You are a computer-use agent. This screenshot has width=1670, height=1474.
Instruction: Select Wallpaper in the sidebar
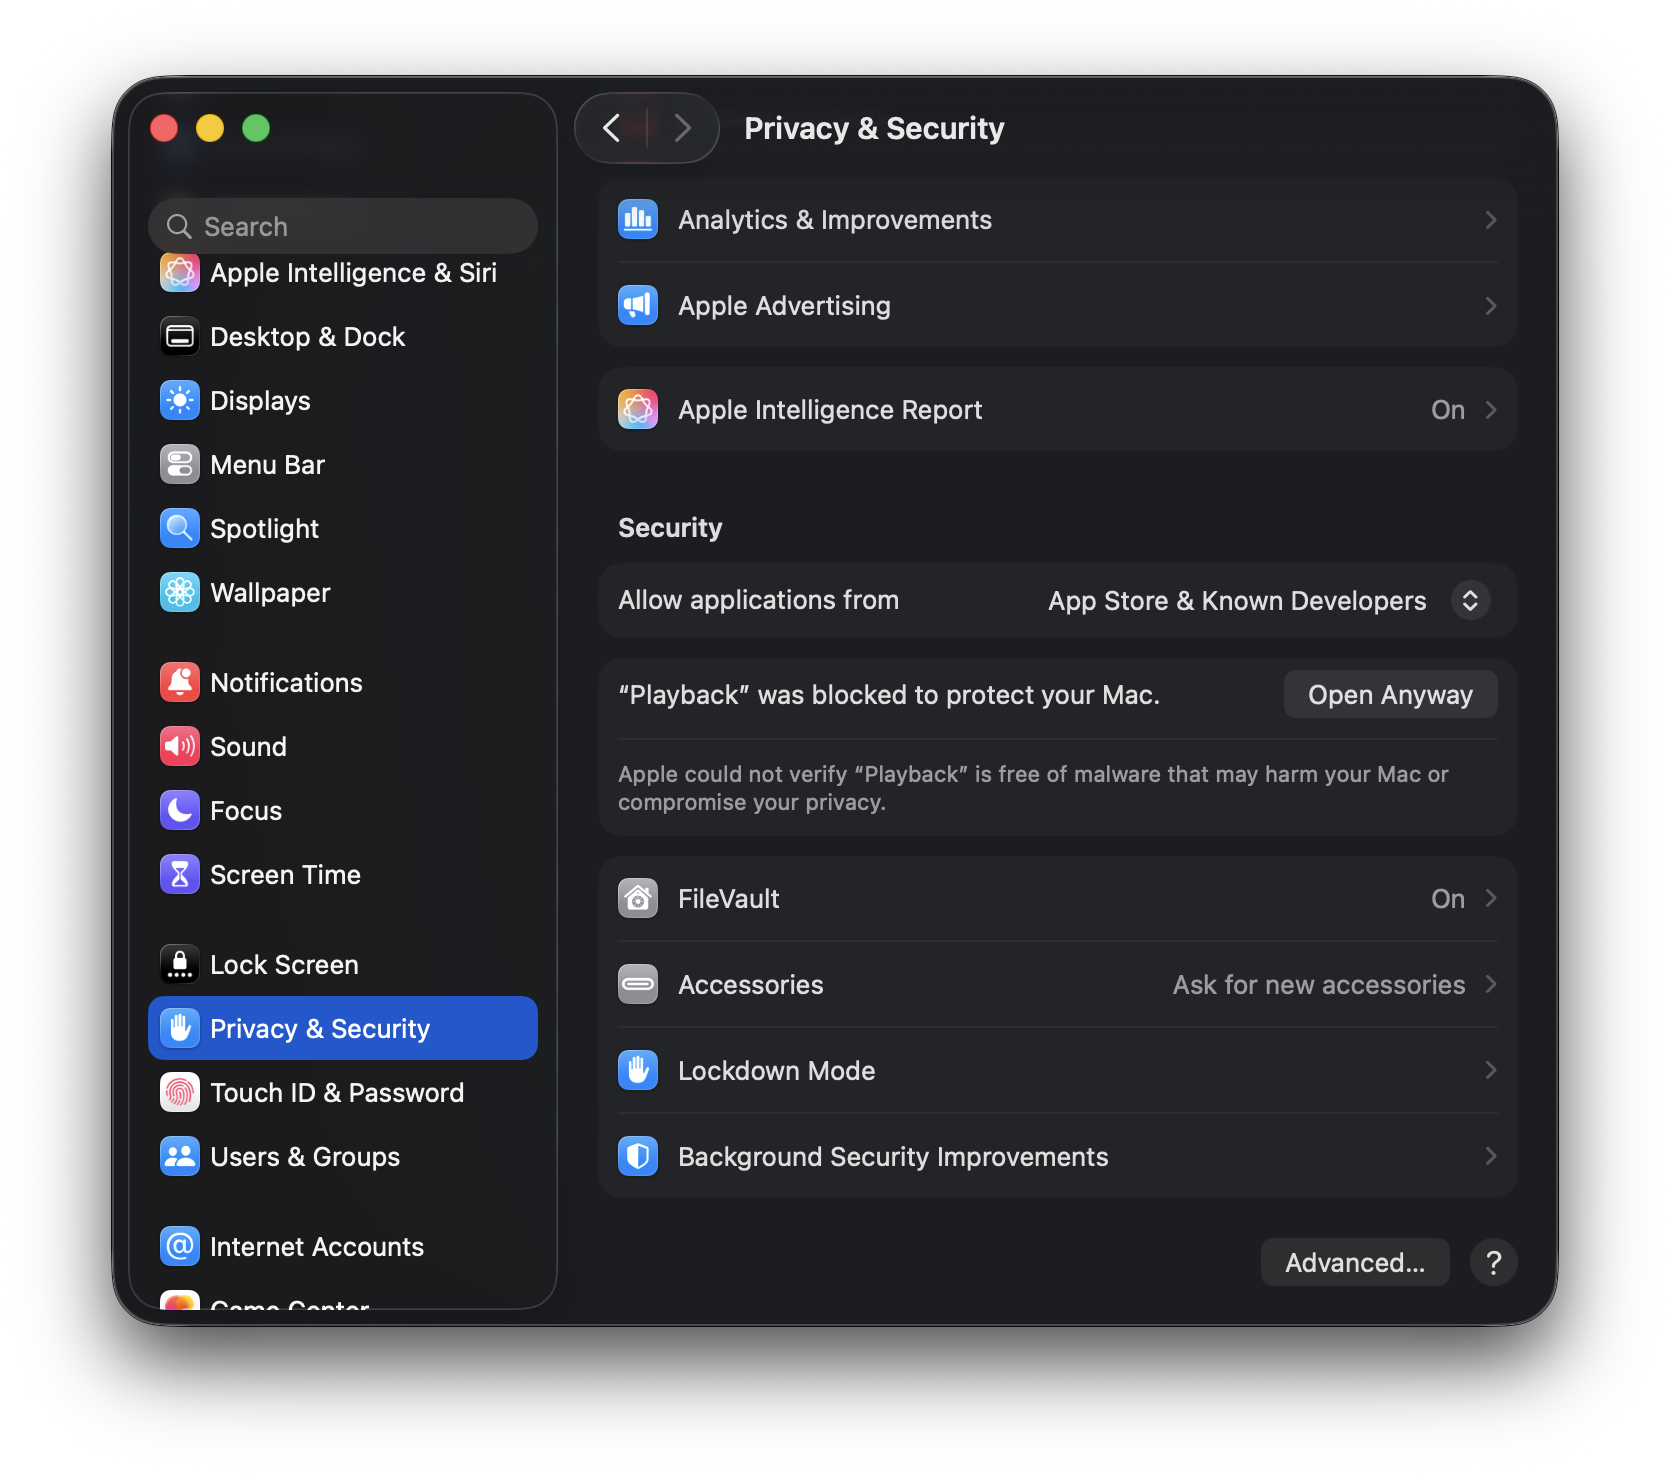coord(343,593)
